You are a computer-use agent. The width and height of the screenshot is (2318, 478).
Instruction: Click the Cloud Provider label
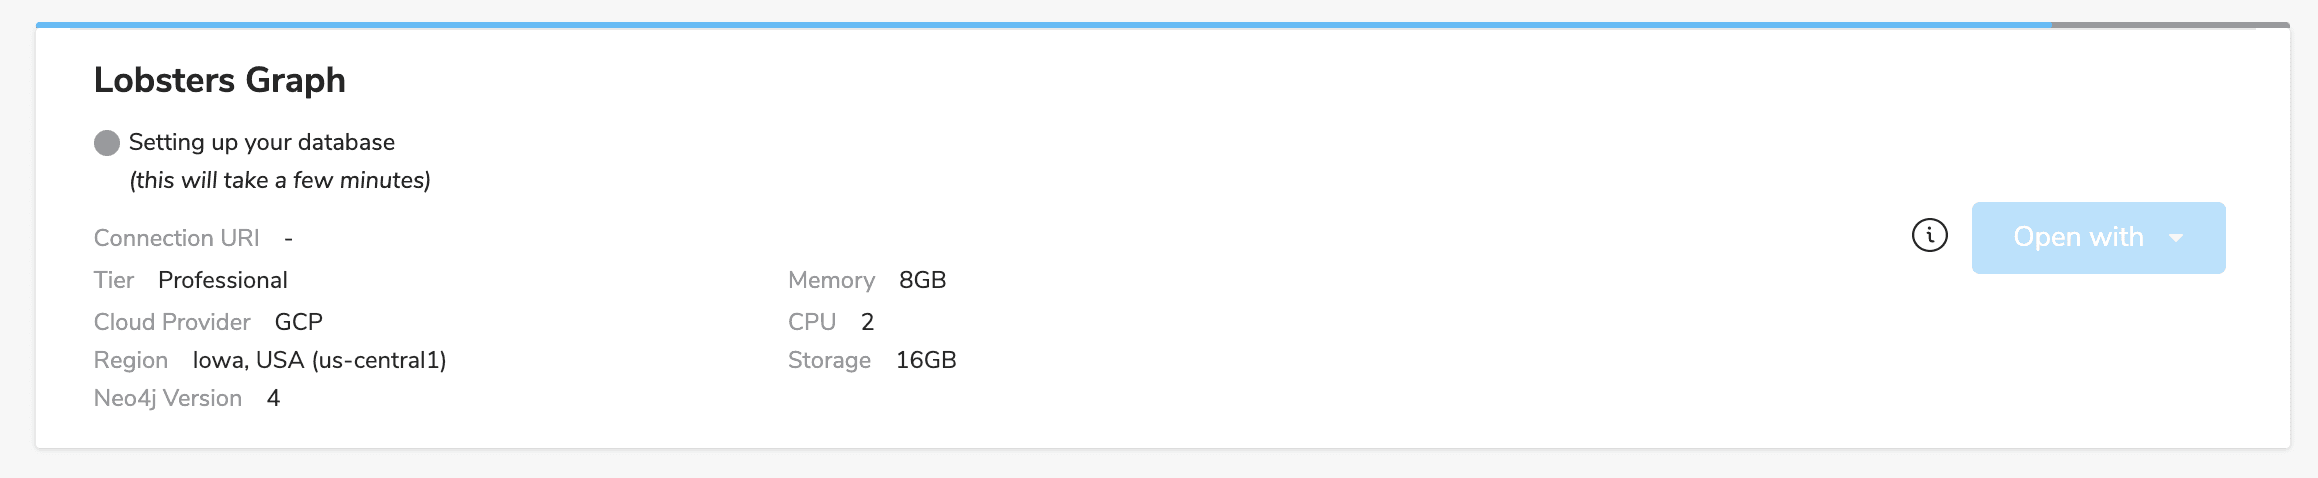point(172,322)
